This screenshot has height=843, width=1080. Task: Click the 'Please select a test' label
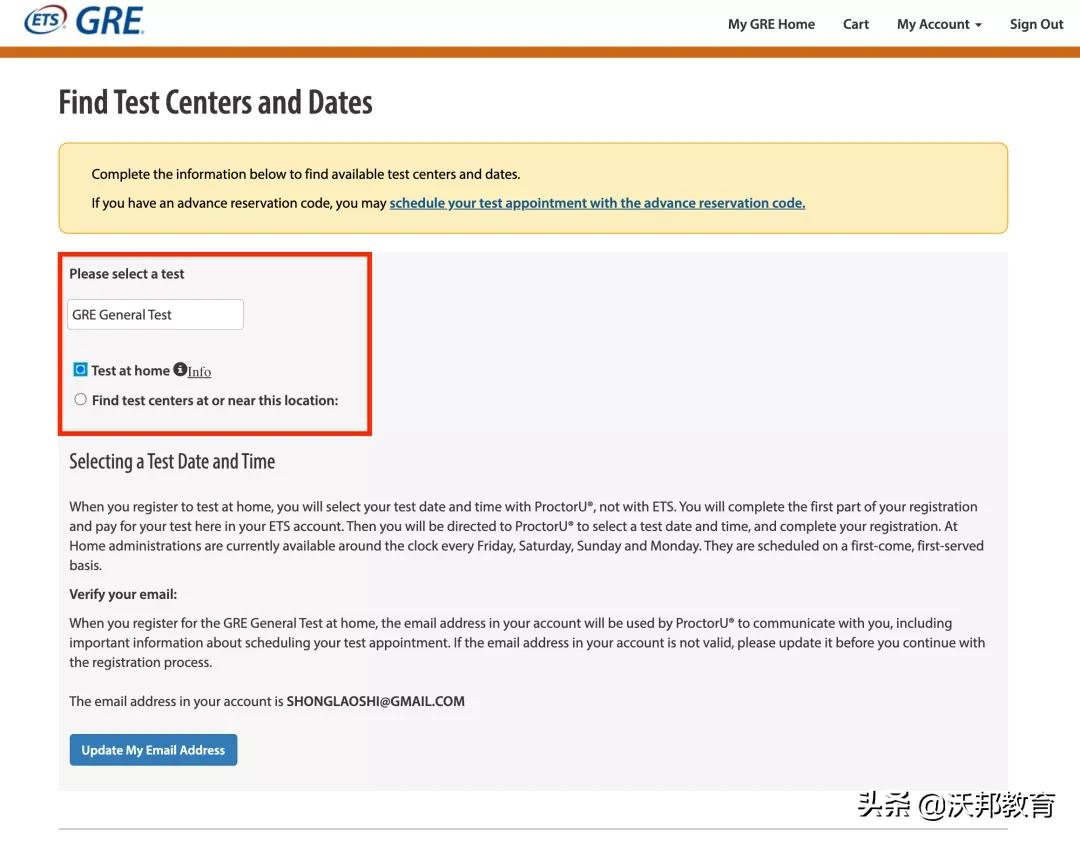pos(127,274)
